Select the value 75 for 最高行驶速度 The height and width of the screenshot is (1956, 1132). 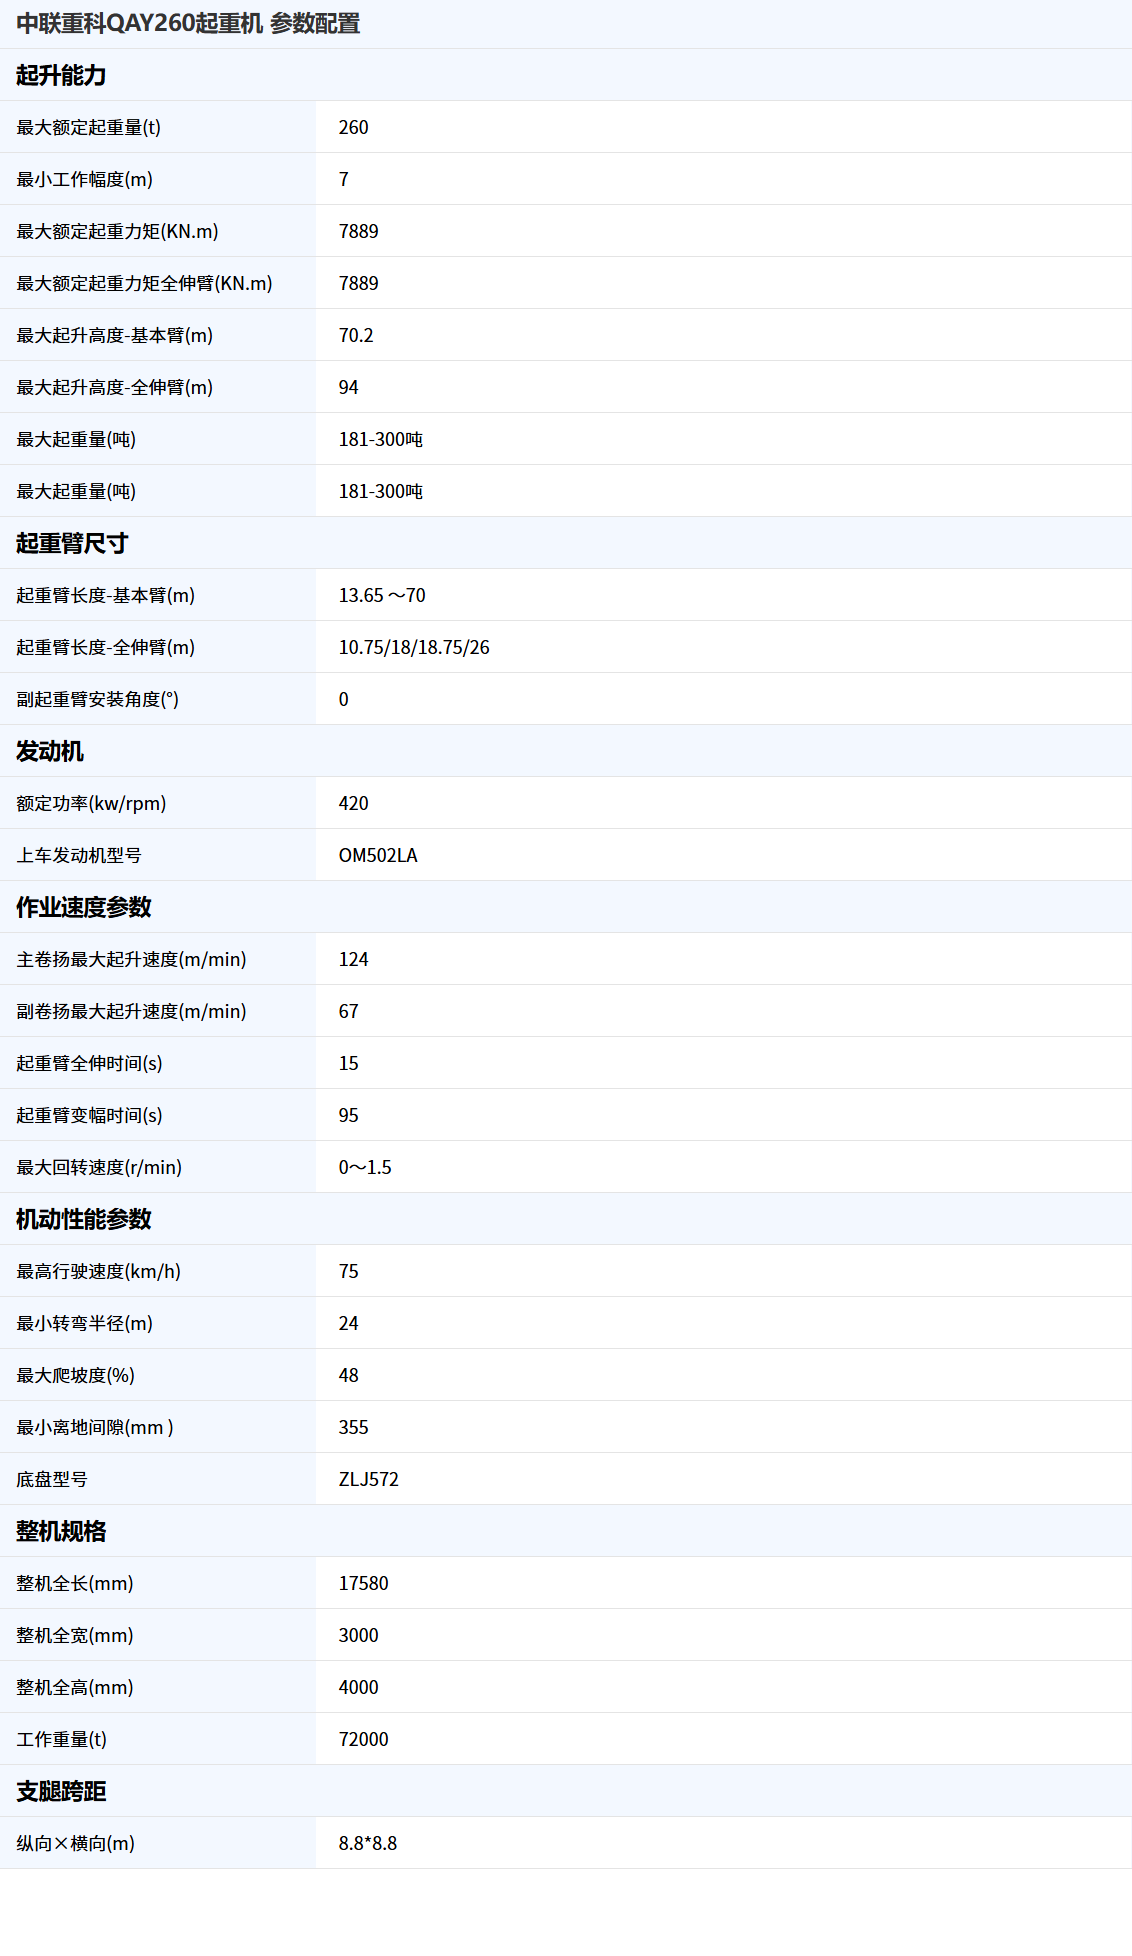tap(349, 1271)
